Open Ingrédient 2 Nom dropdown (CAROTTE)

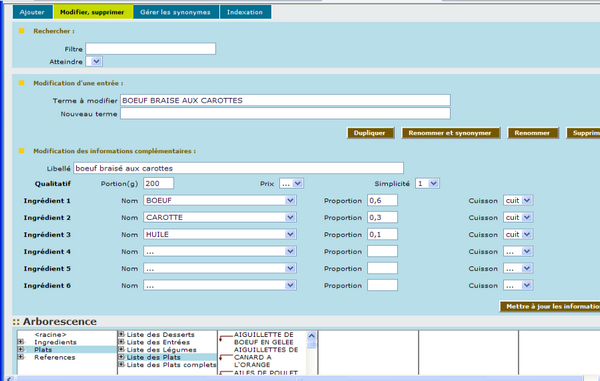click(x=220, y=217)
